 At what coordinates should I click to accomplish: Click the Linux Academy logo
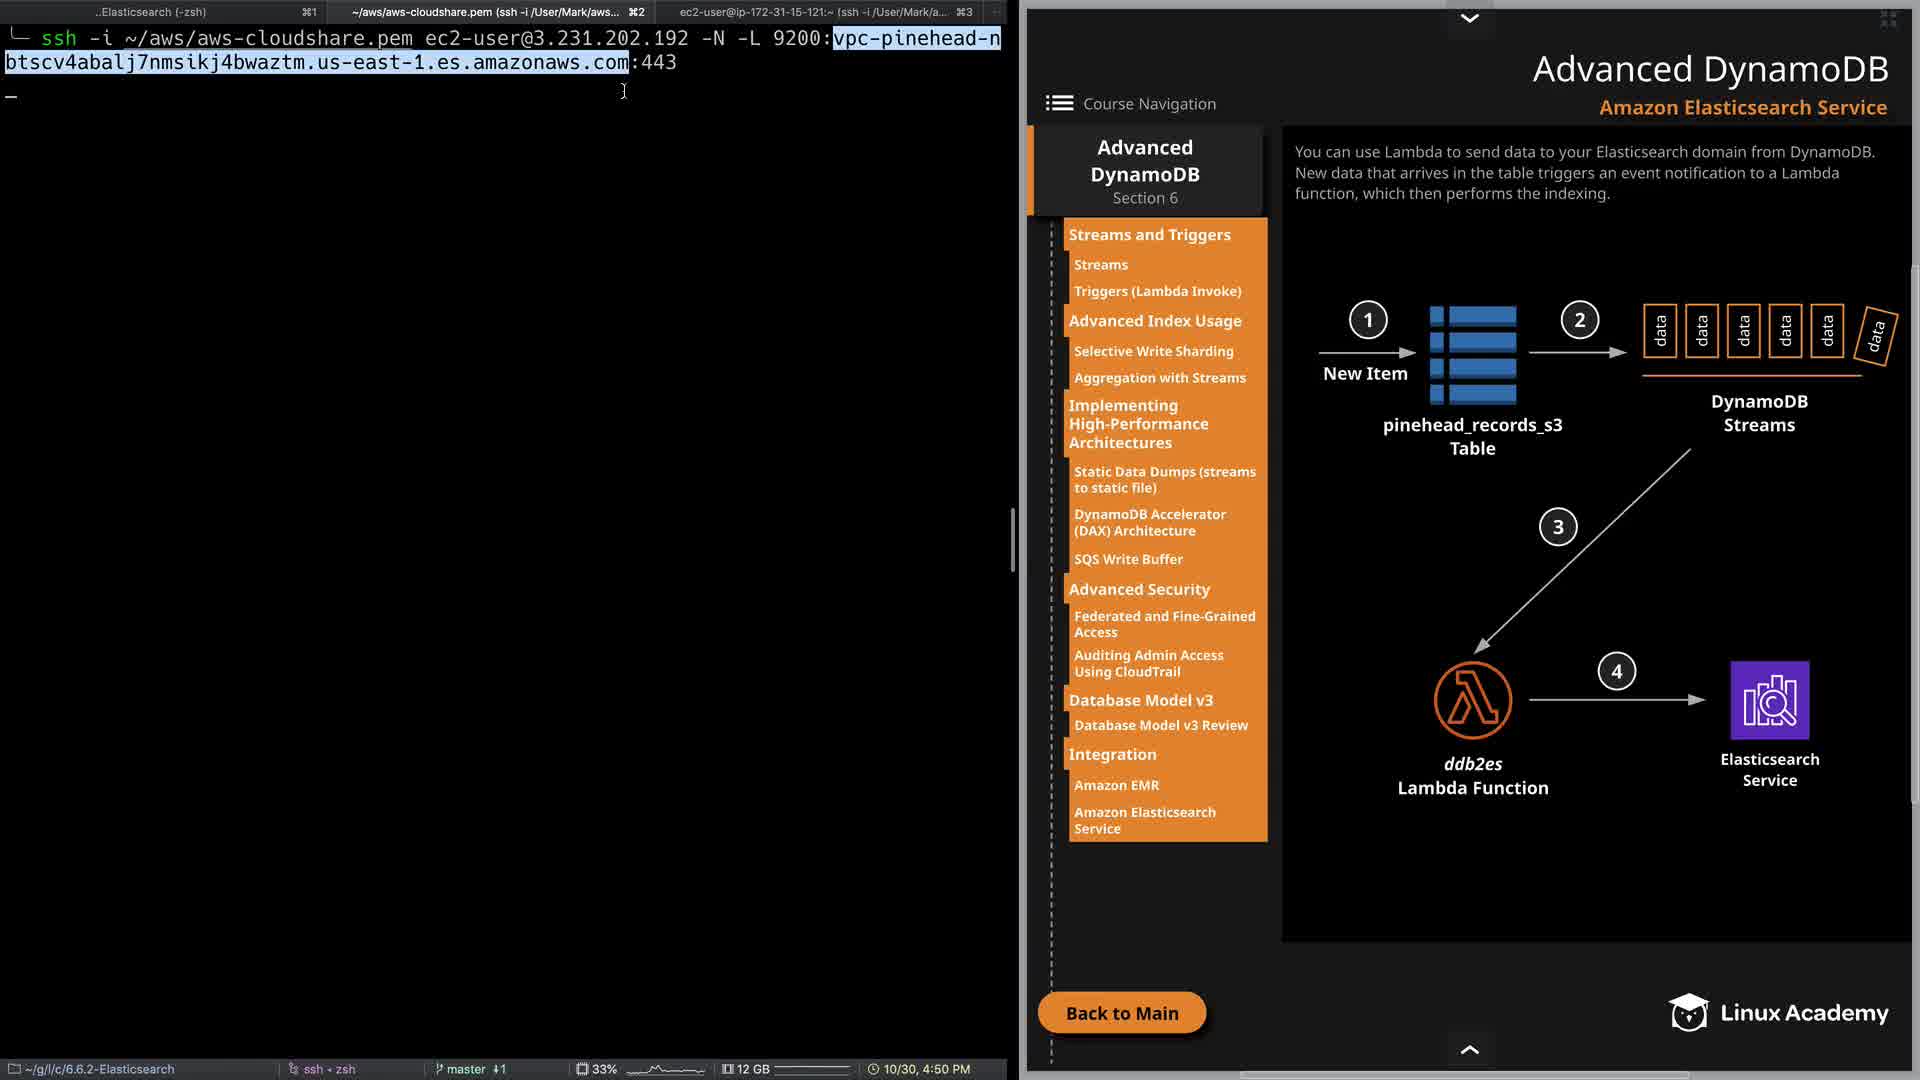click(x=1778, y=1013)
